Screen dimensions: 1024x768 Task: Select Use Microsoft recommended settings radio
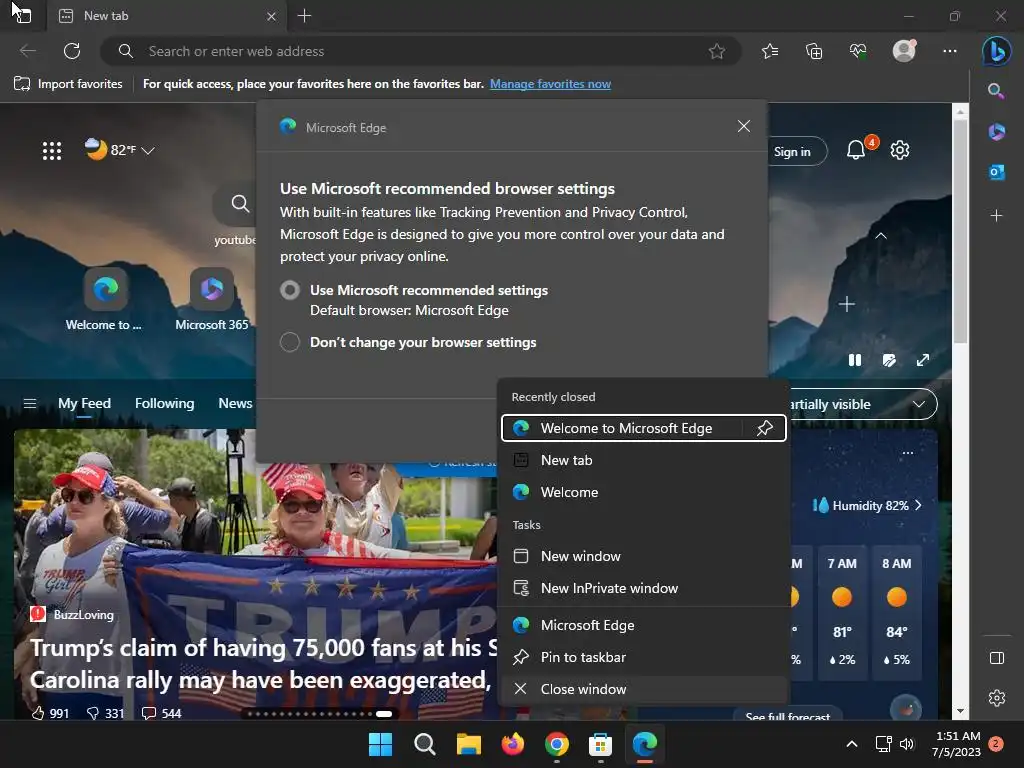[x=290, y=290]
